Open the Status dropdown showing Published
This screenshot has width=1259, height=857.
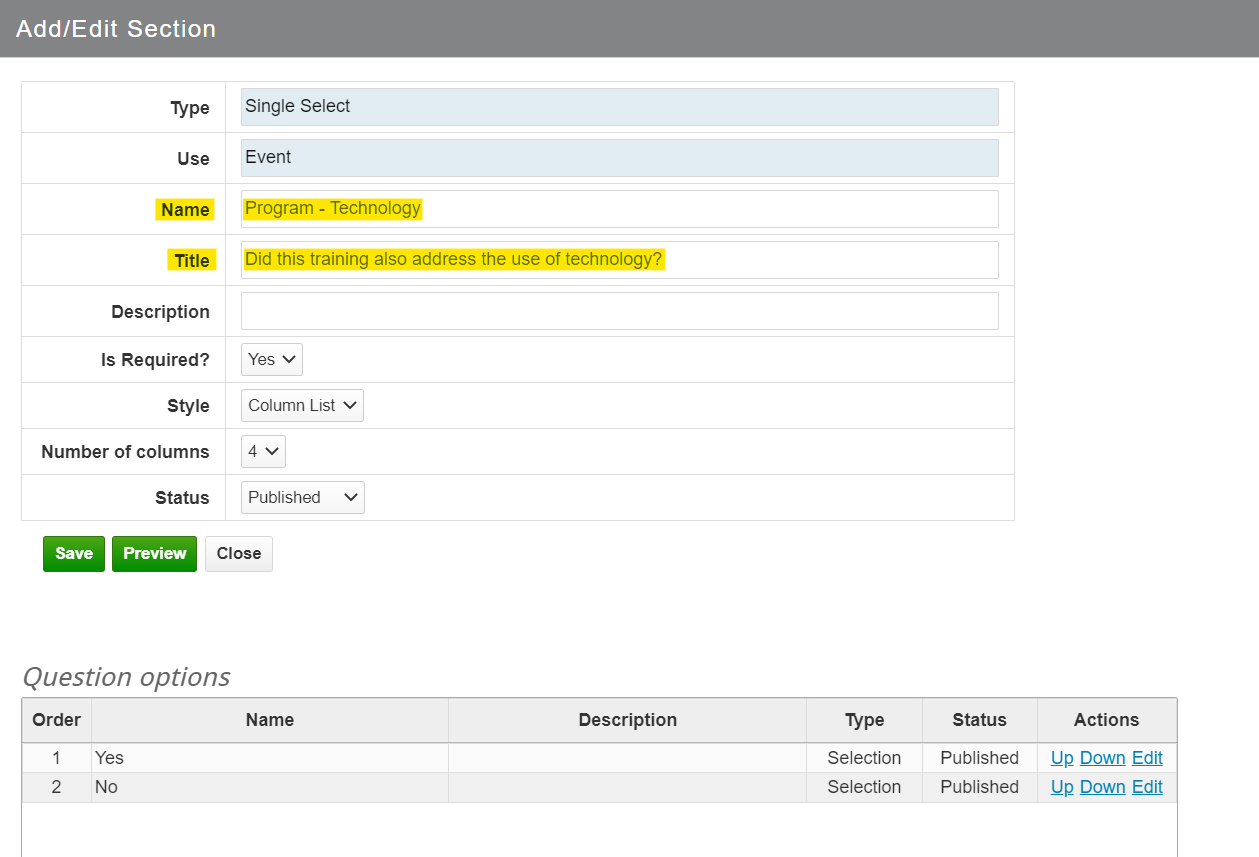point(301,497)
